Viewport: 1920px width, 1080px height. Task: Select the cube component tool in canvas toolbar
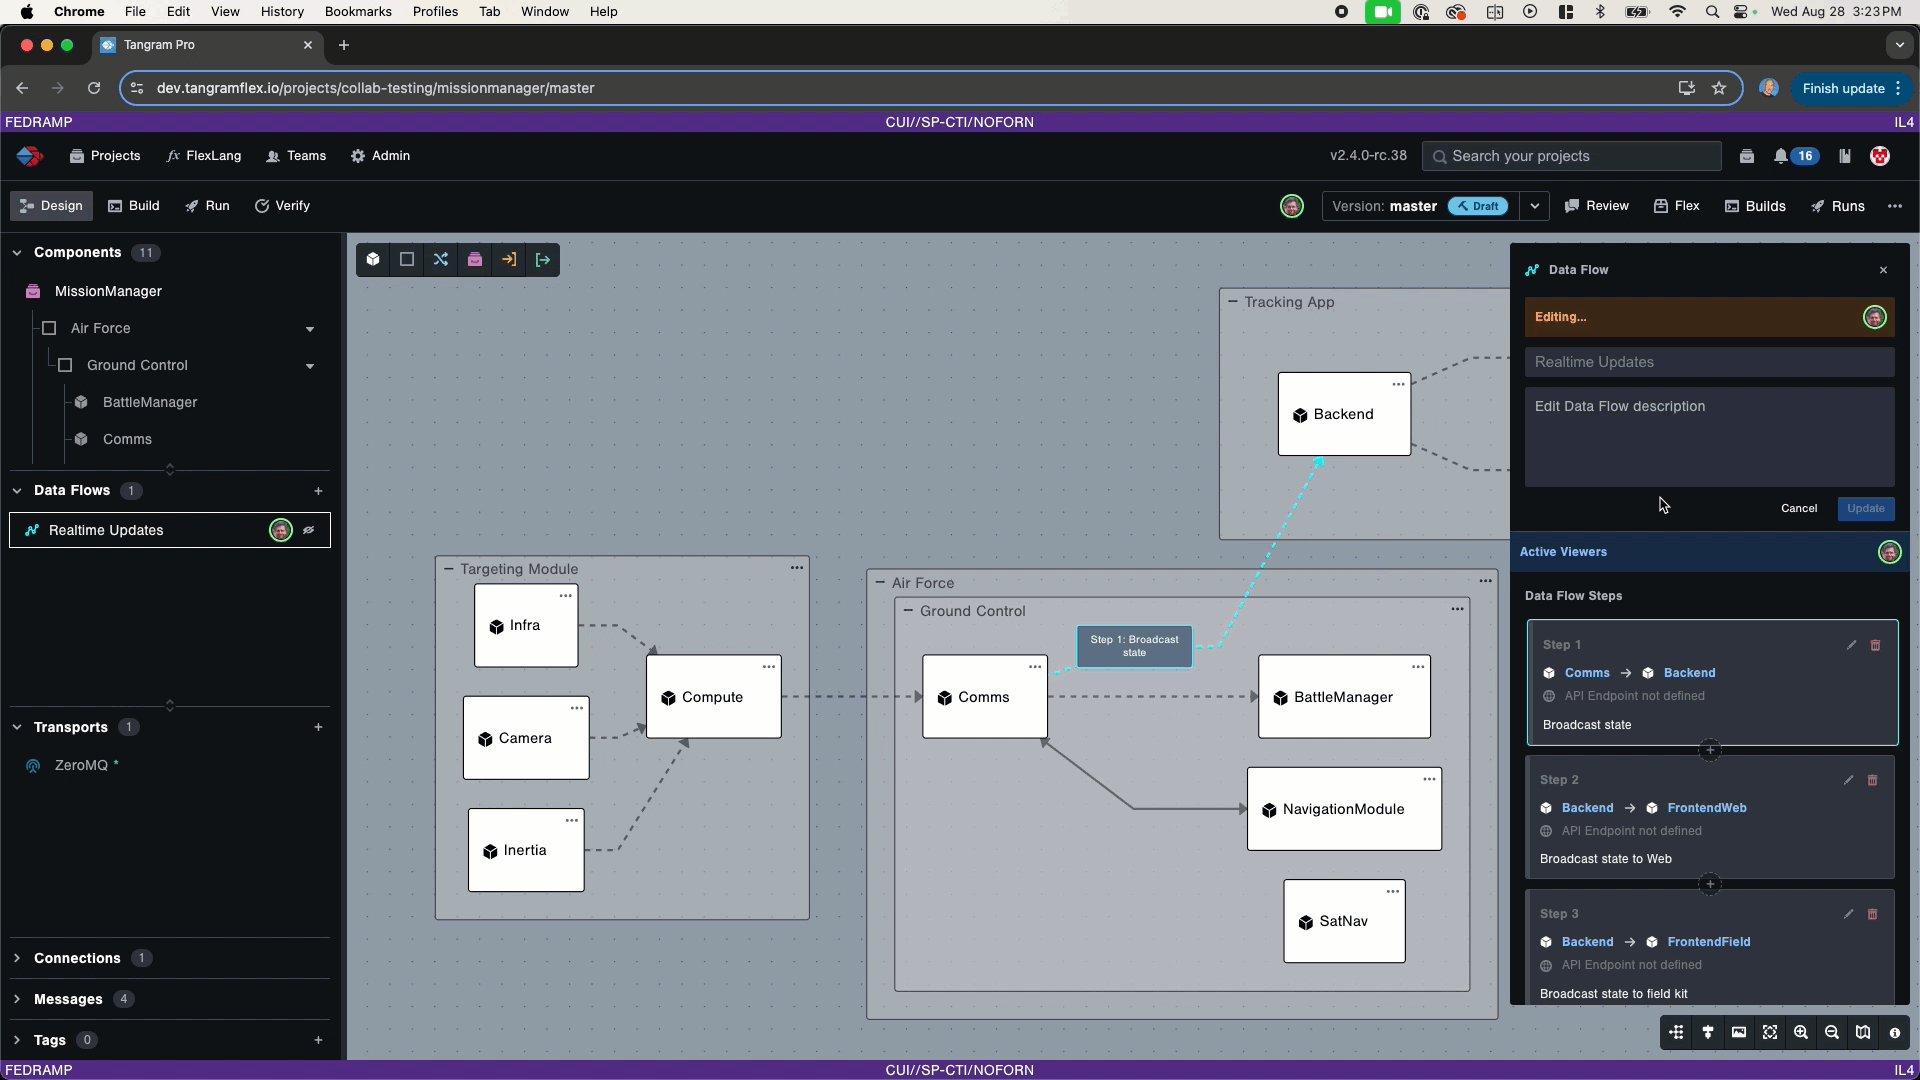(373, 260)
